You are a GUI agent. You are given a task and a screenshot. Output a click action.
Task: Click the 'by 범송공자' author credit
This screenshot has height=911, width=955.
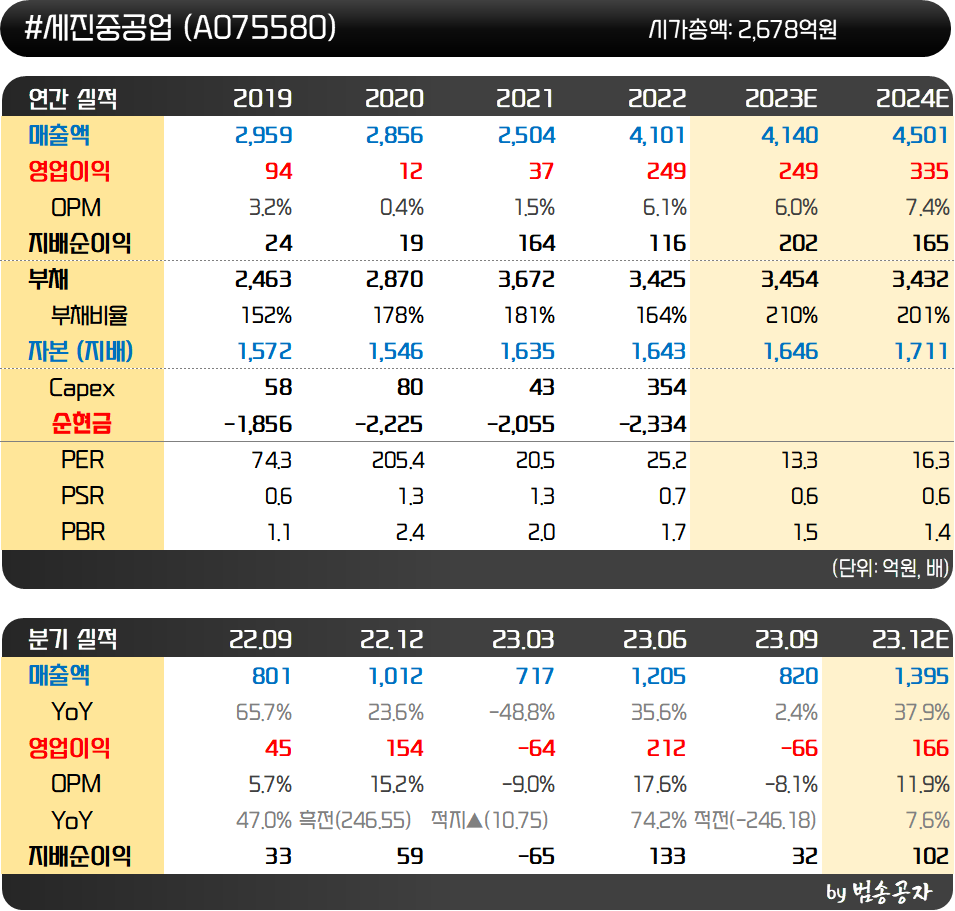click(879, 892)
